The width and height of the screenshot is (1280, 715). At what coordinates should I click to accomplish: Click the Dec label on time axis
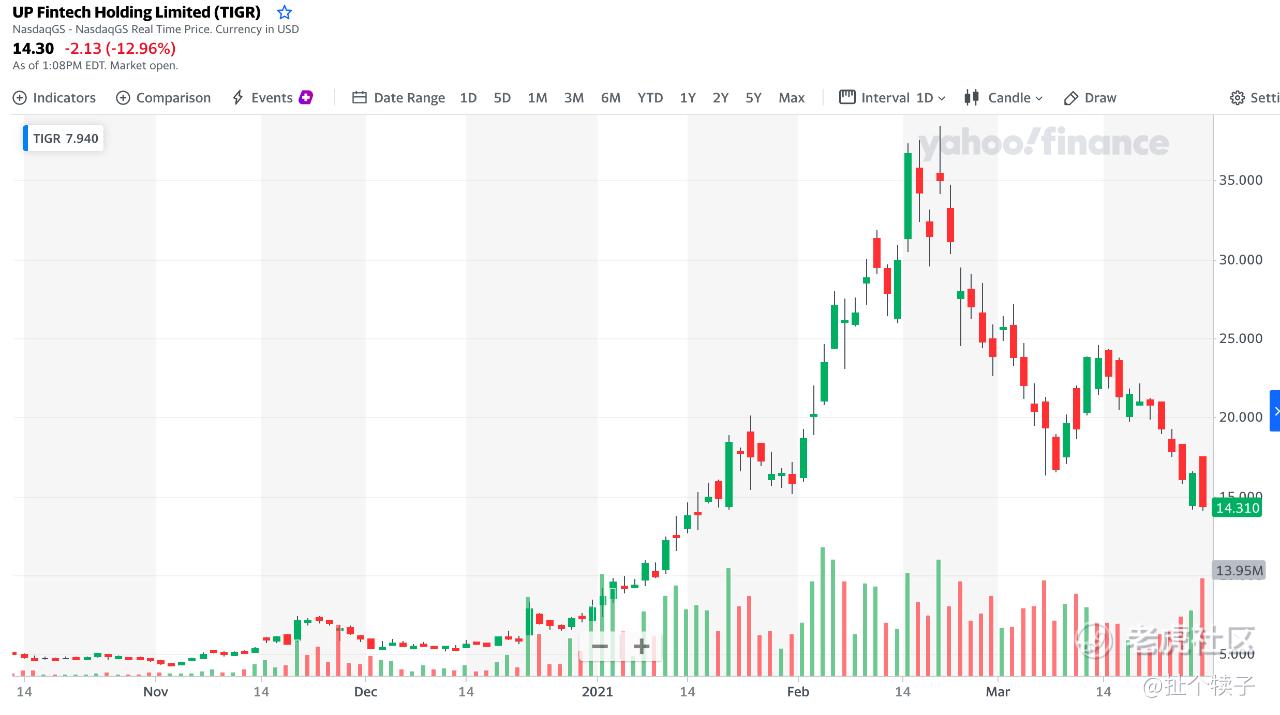tap(365, 691)
